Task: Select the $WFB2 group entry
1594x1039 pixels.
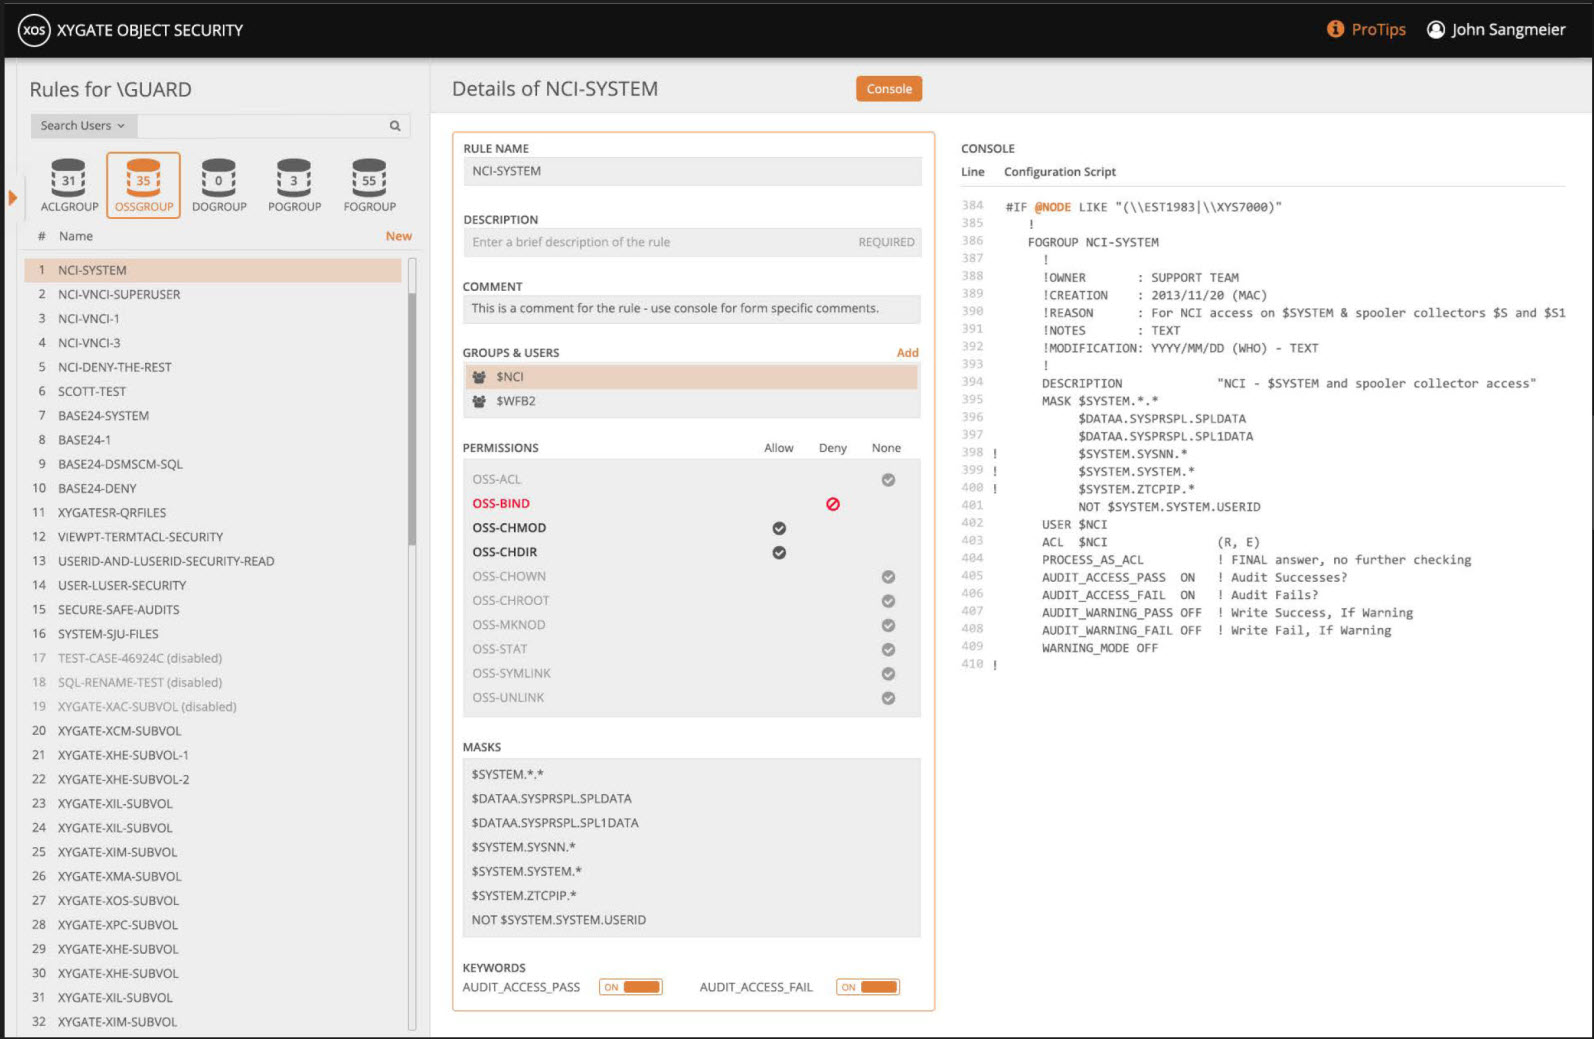Action: click(692, 401)
